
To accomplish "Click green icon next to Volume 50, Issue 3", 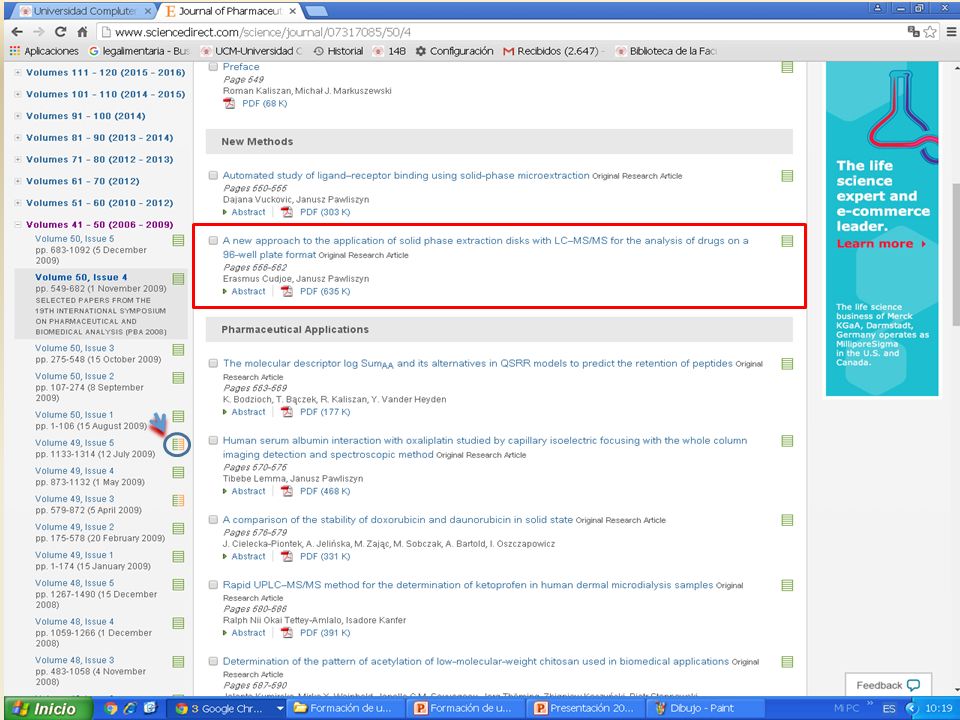I will pyautogui.click(x=178, y=350).
